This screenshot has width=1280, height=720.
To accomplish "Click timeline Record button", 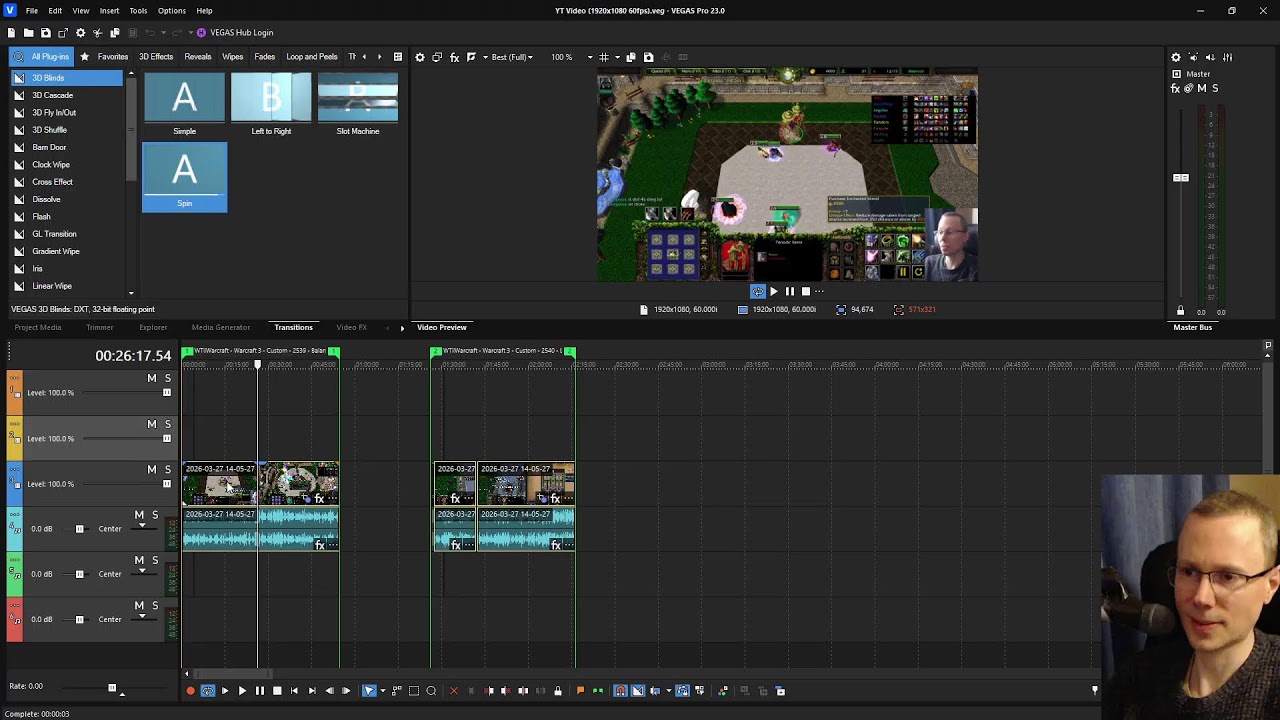I will click(x=190, y=691).
